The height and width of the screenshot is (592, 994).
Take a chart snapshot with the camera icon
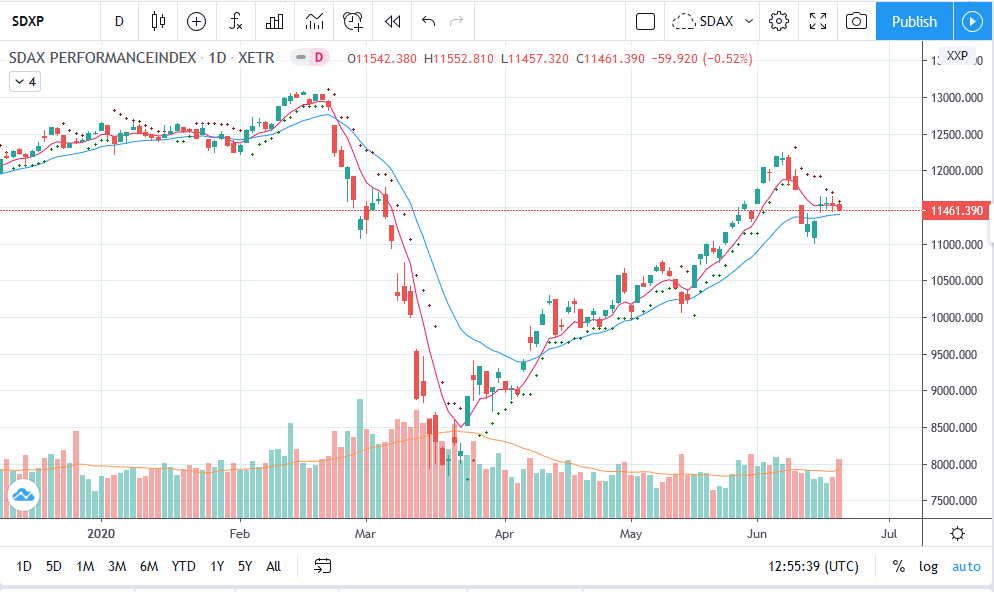pos(856,21)
